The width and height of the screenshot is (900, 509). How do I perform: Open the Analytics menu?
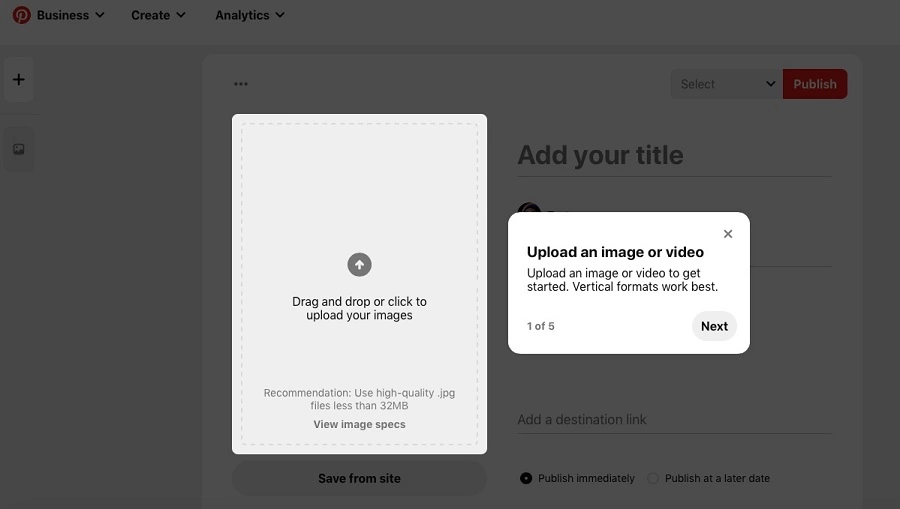click(x=250, y=15)
